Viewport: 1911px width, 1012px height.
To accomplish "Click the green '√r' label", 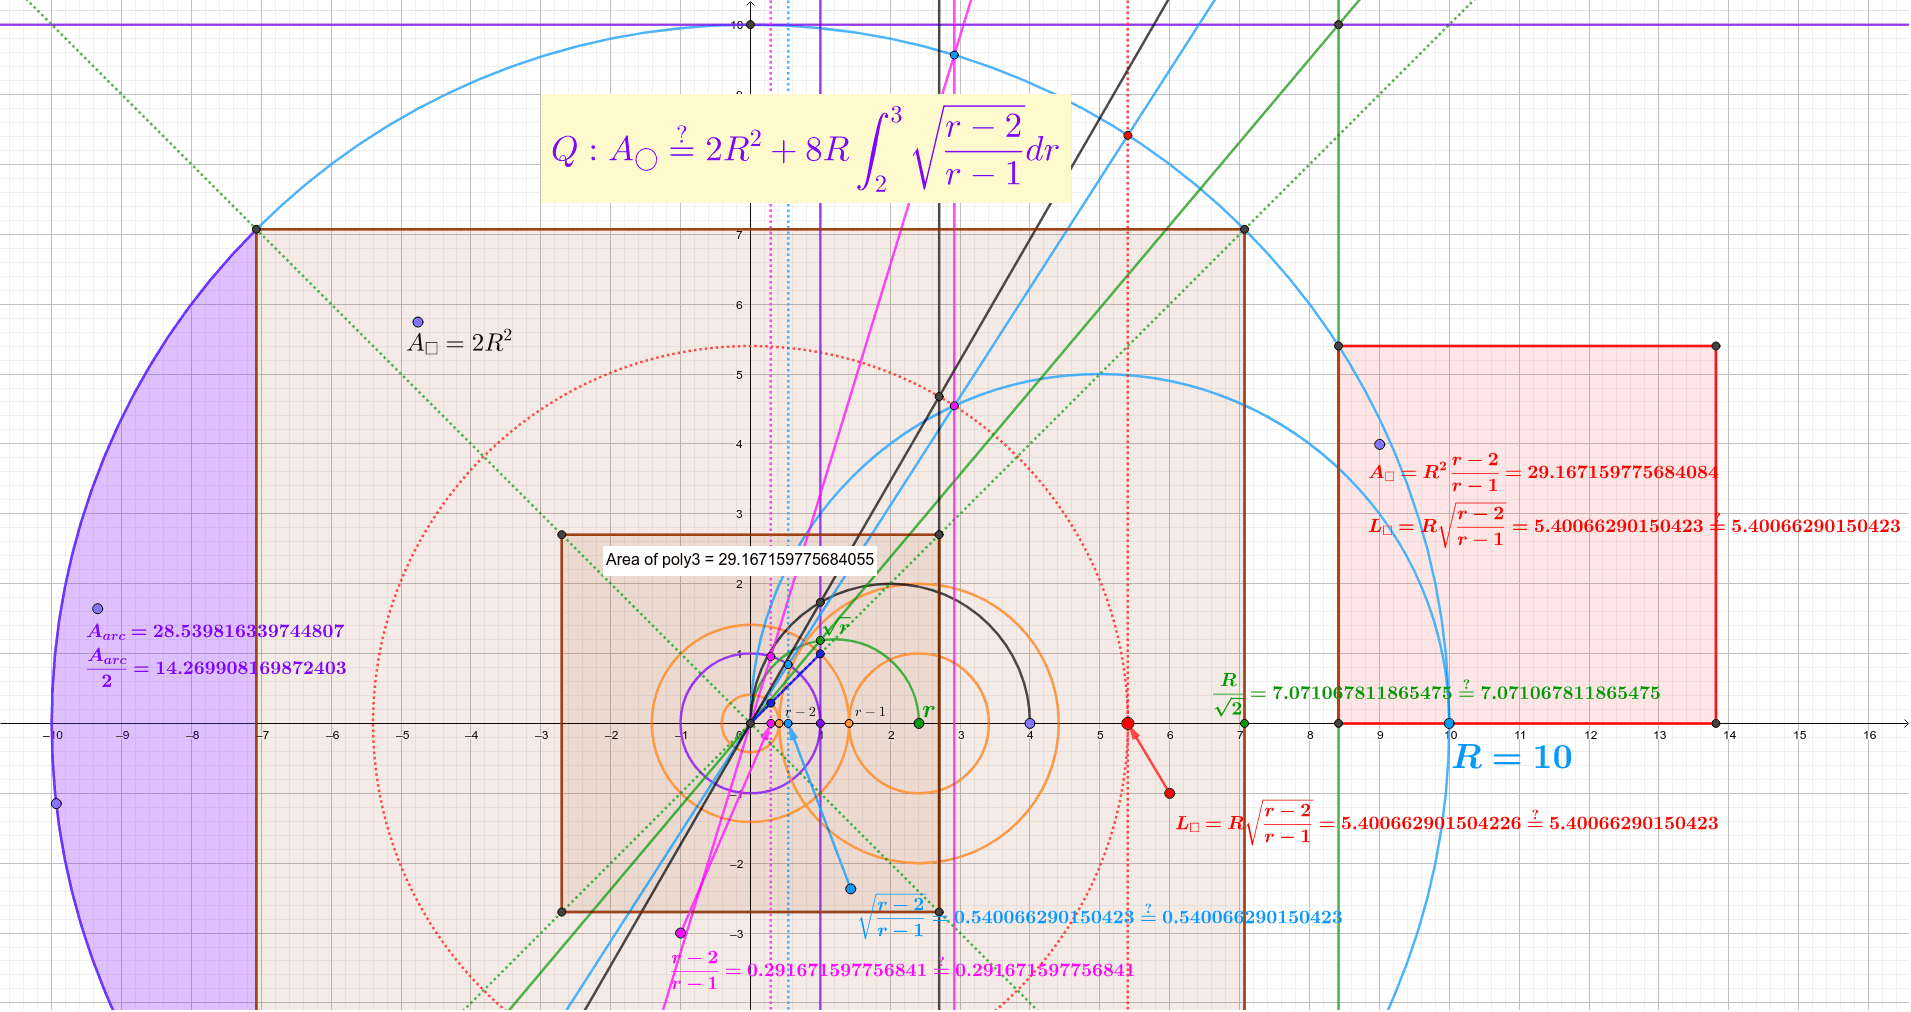I will pyautogui.click(x=836, y=628).
